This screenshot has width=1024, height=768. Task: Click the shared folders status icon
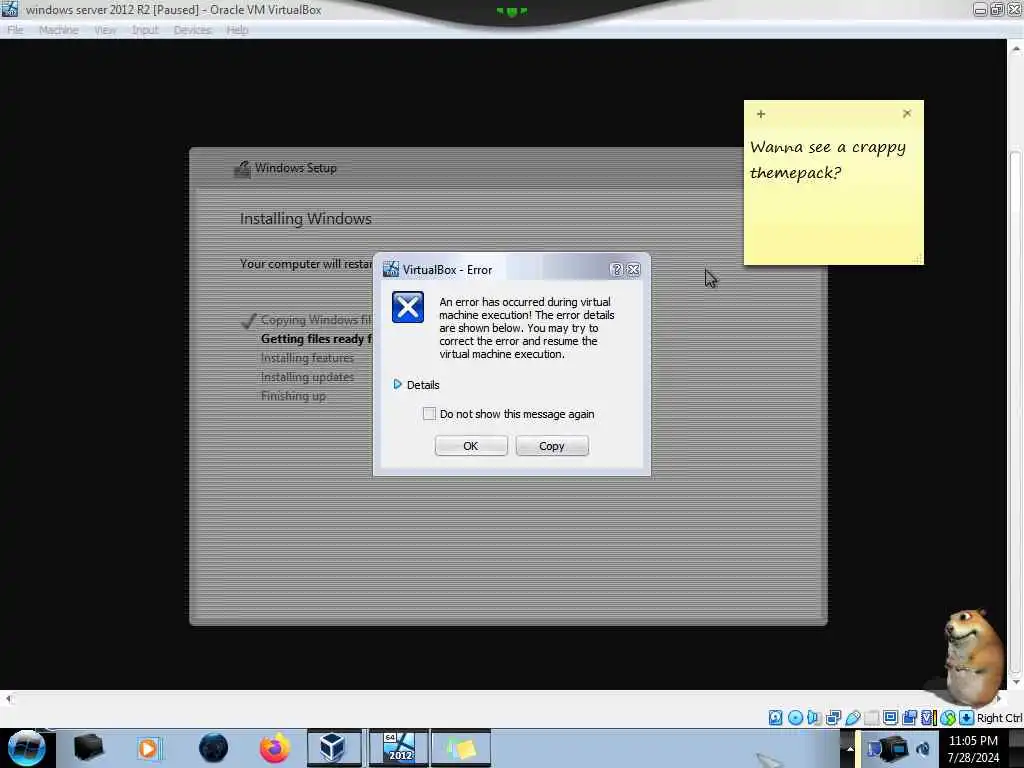872,718
